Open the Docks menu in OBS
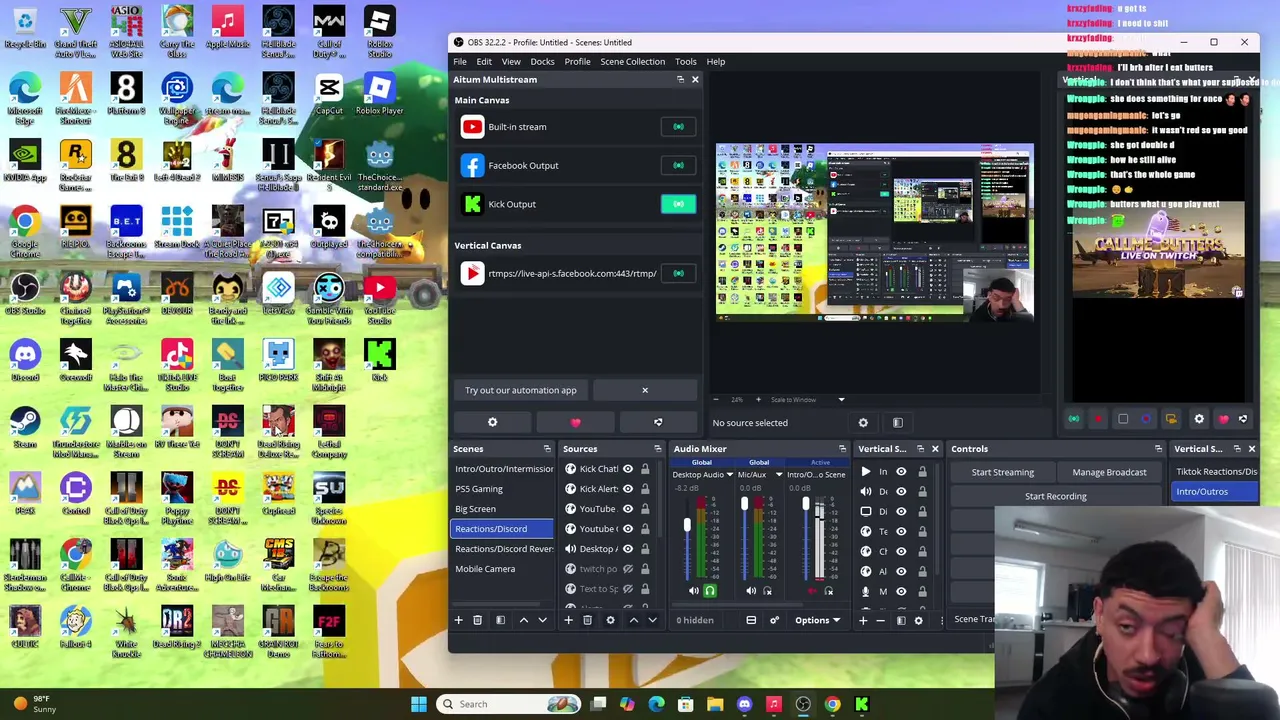 (542, 62)
